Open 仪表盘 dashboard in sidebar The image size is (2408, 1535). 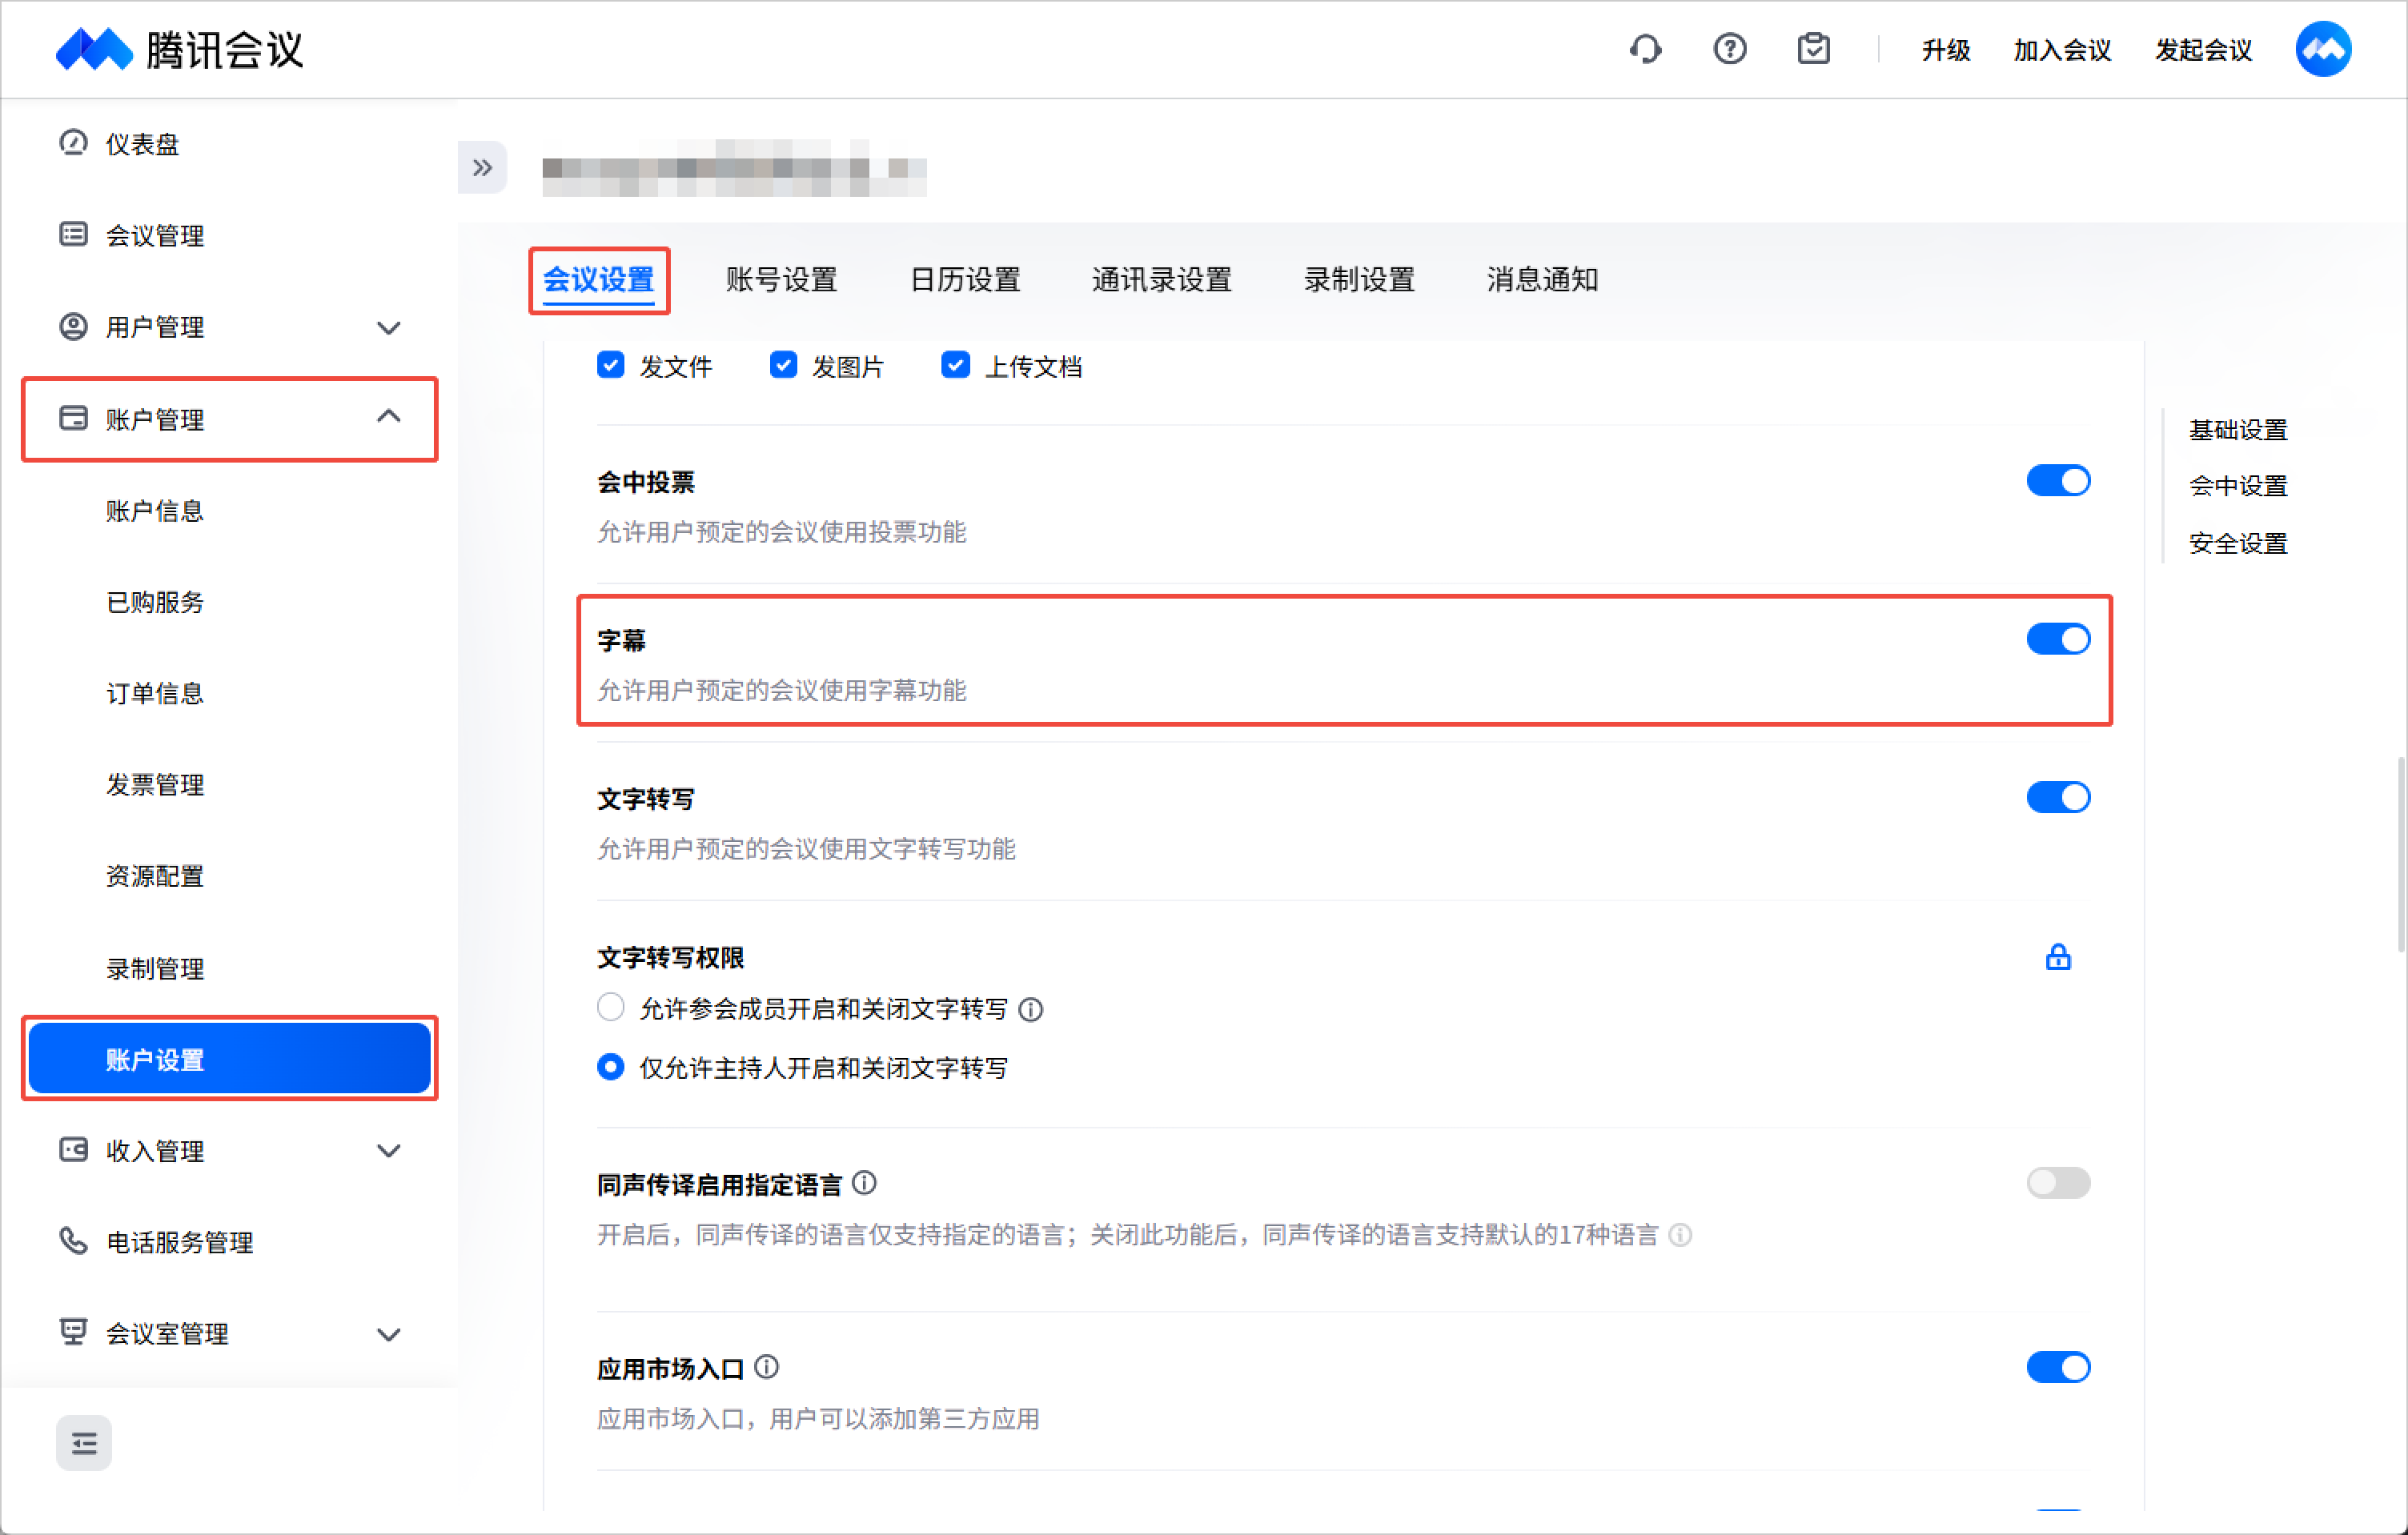[142, 144]
